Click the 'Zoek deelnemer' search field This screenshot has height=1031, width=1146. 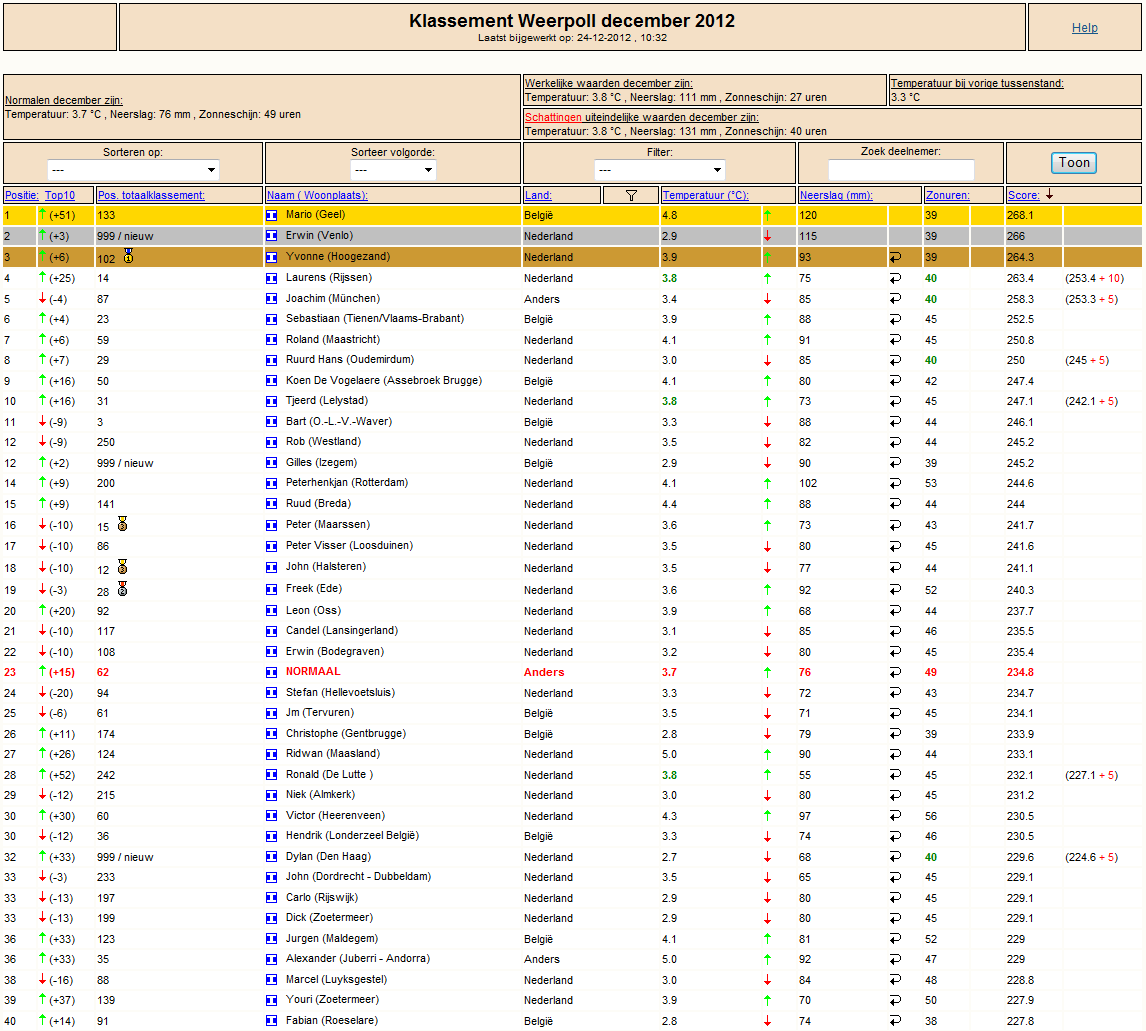coord(900,170)
